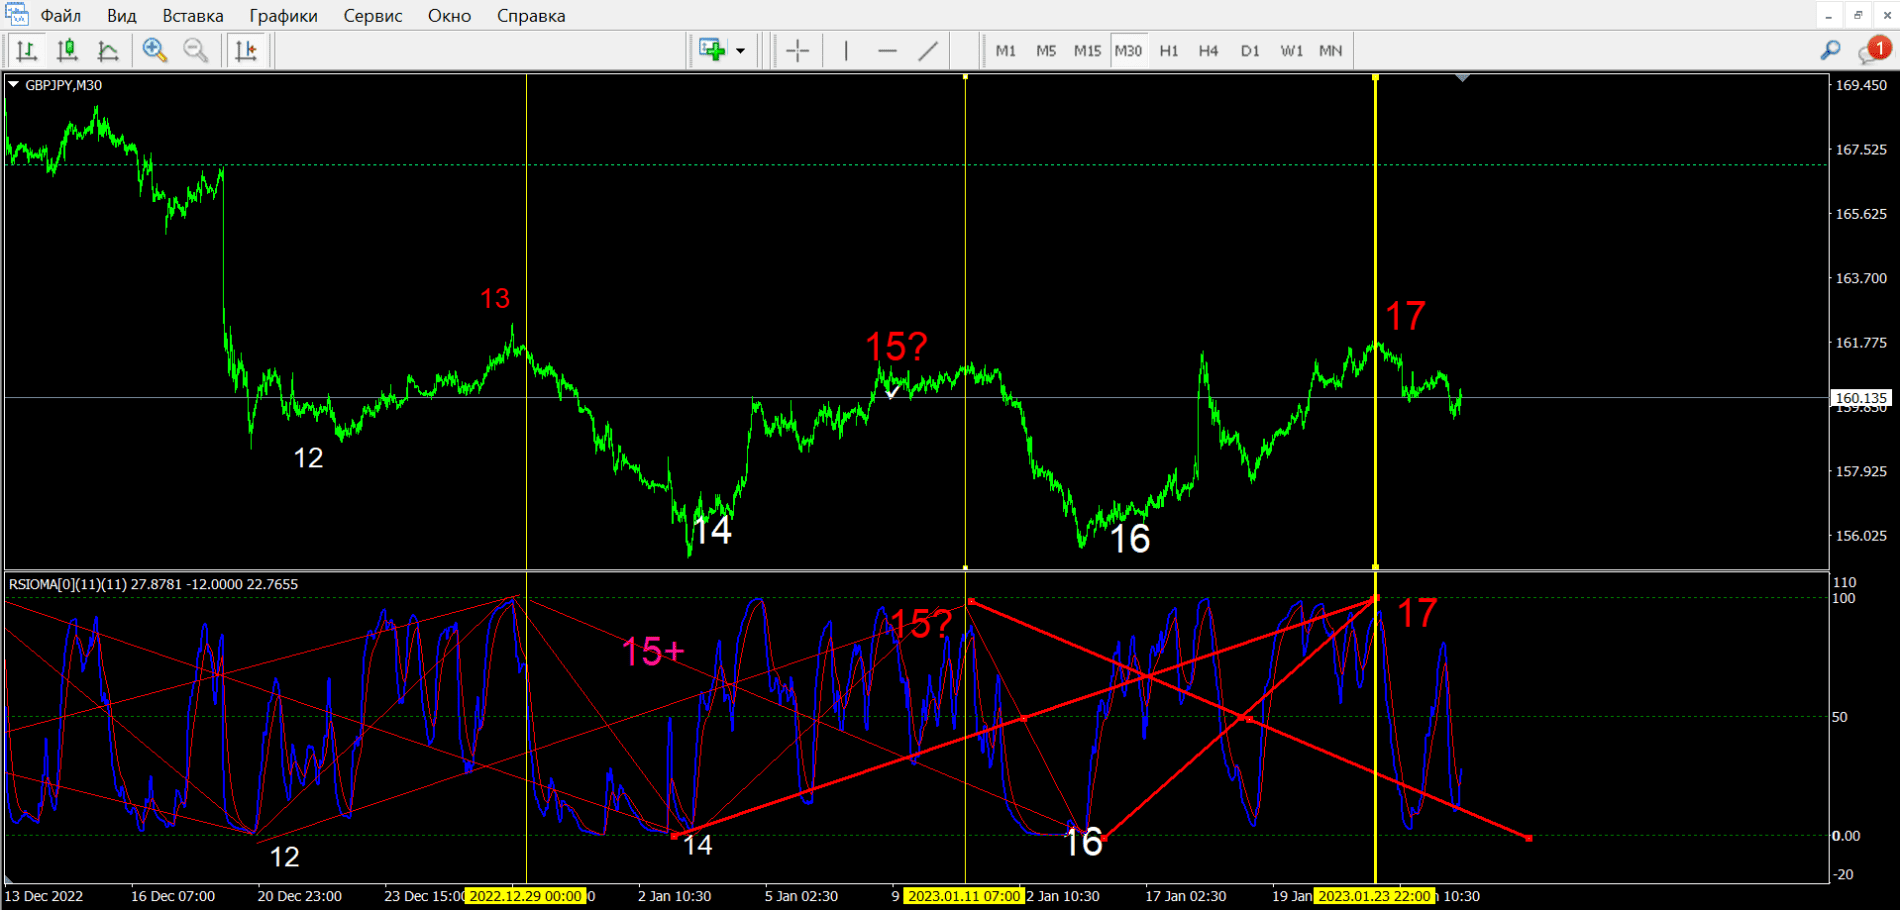Image resolution: width=1900 pixels, height=910 pixels.
Task: Select red label 15? on price chart
Action: [x=897, y=347]
